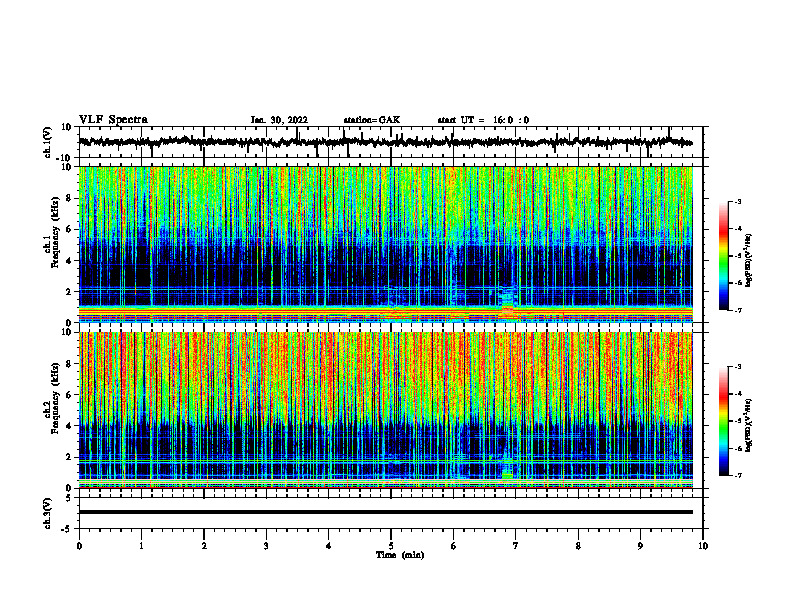This screenshot has height=612, width=792.
Task: Click the "Time (min)" axis title
Action: (x=400, y=555)
